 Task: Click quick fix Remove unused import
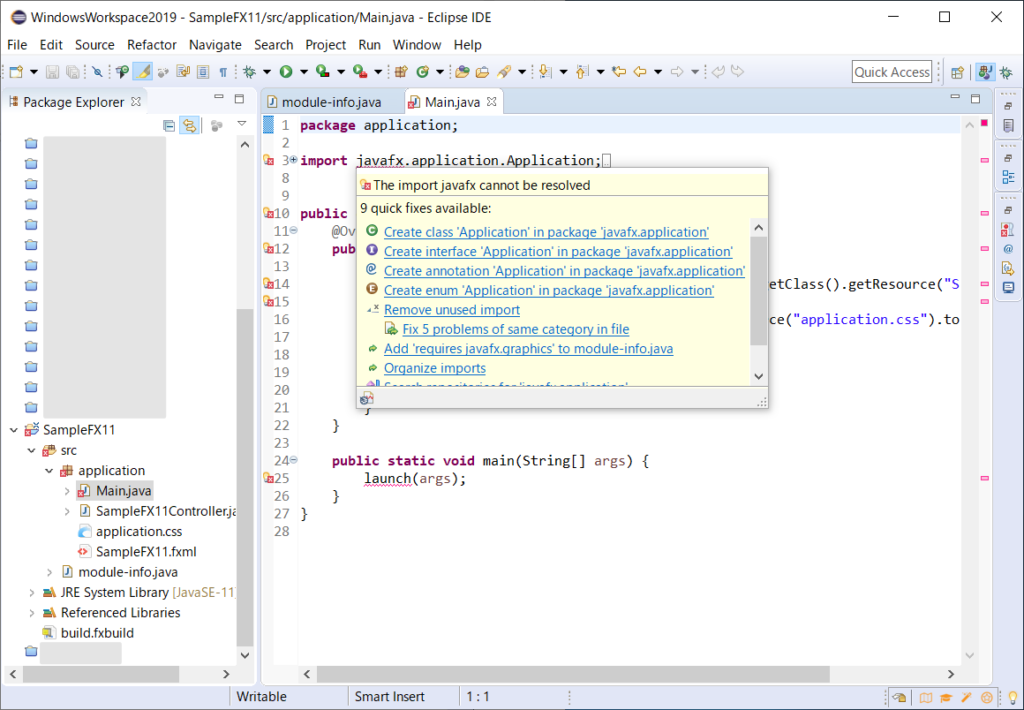coord(451,309)
